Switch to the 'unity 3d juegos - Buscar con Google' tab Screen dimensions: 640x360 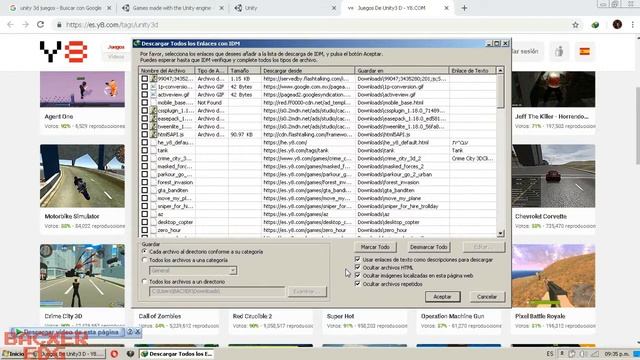[60, 8]
